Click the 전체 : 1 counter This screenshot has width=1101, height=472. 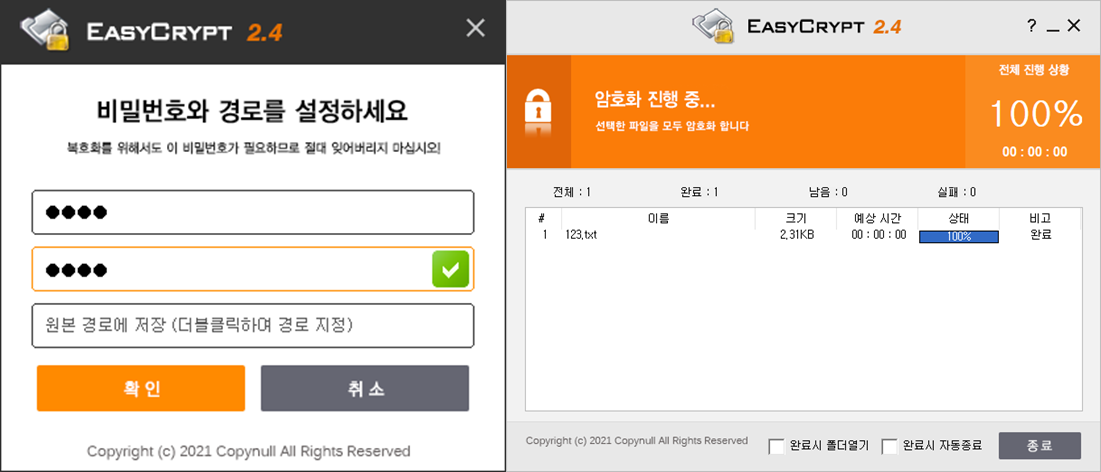click(572, 192)
